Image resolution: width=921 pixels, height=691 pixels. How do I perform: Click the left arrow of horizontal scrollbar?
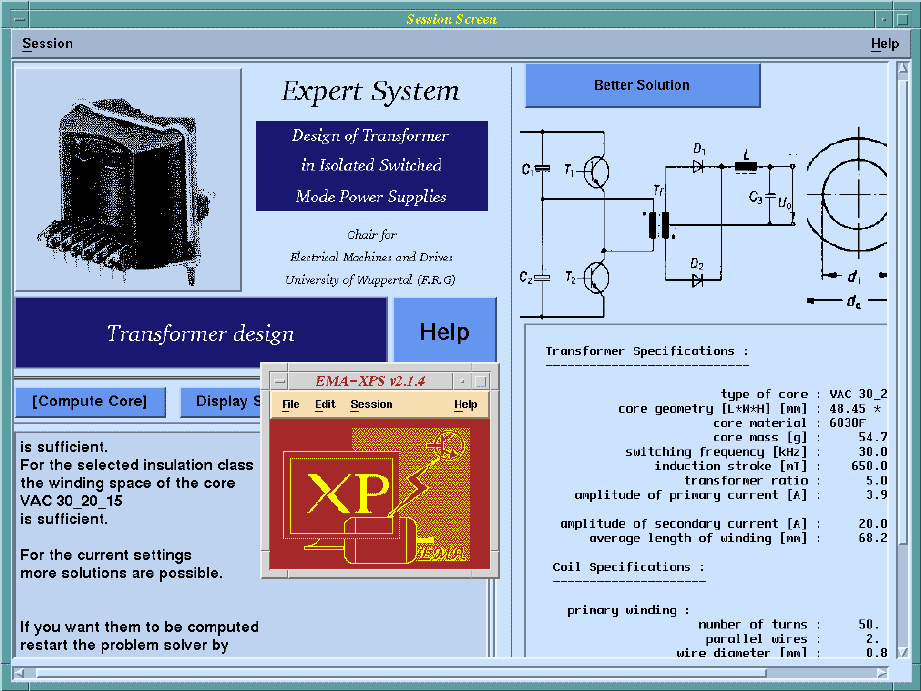[22, 672]
